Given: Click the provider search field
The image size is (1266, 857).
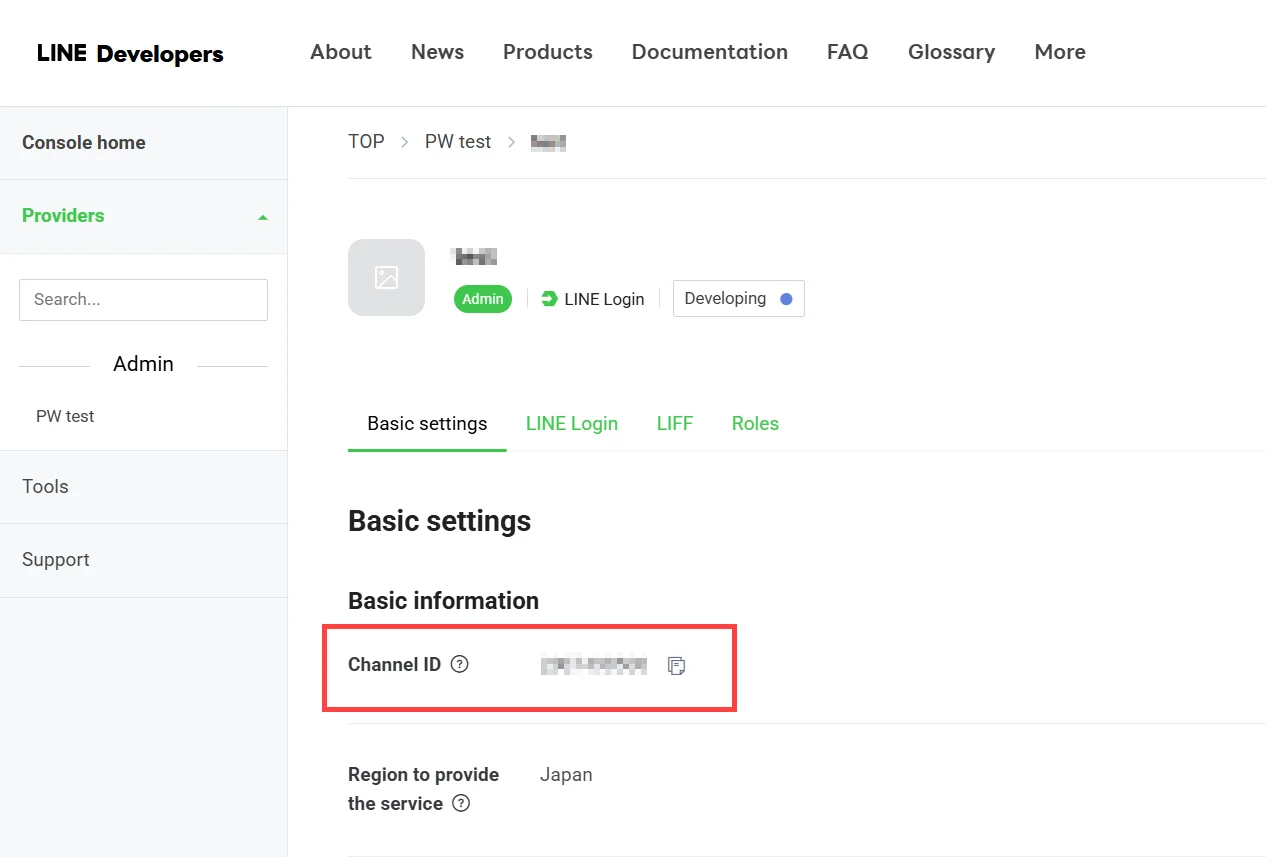Looking at the screenshot, I should pyautogui.click(x=143, y=299).
